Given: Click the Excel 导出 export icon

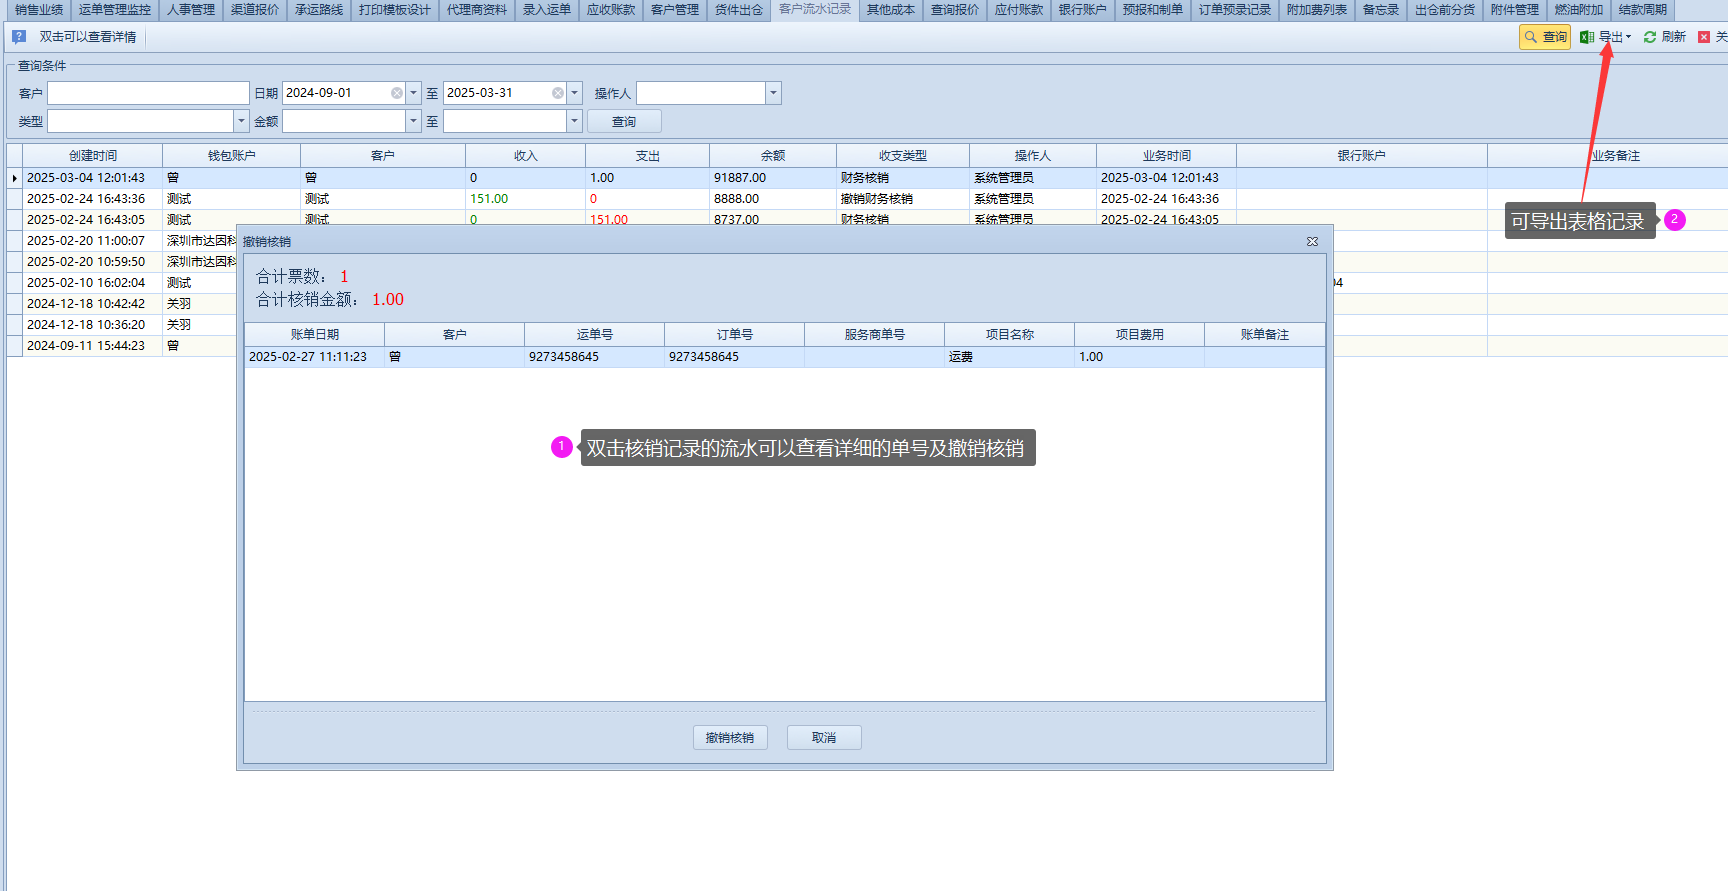Looking at the screenshot, I should tap(1586, 37).
